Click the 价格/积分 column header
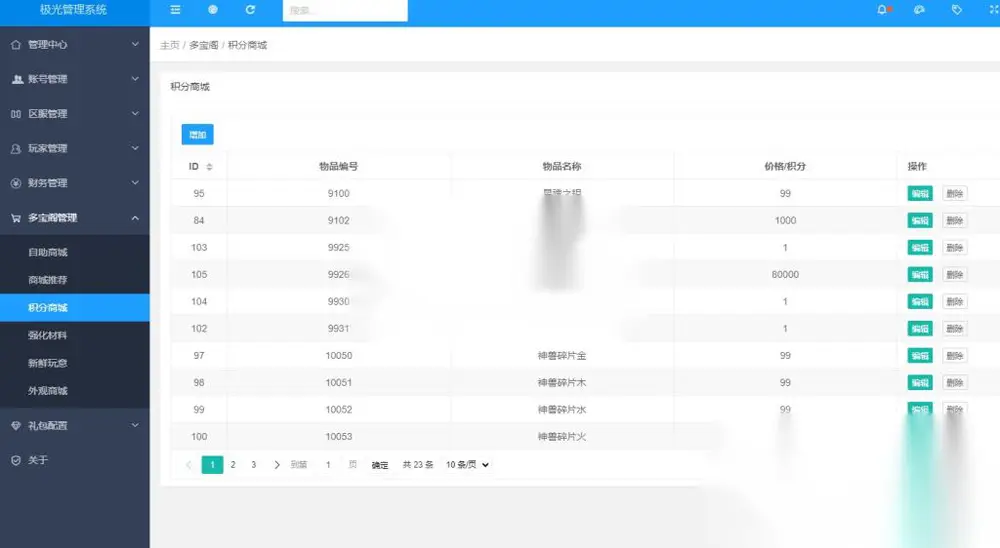Viewport: 1000px width, 548px height. (x=785, y=167)
